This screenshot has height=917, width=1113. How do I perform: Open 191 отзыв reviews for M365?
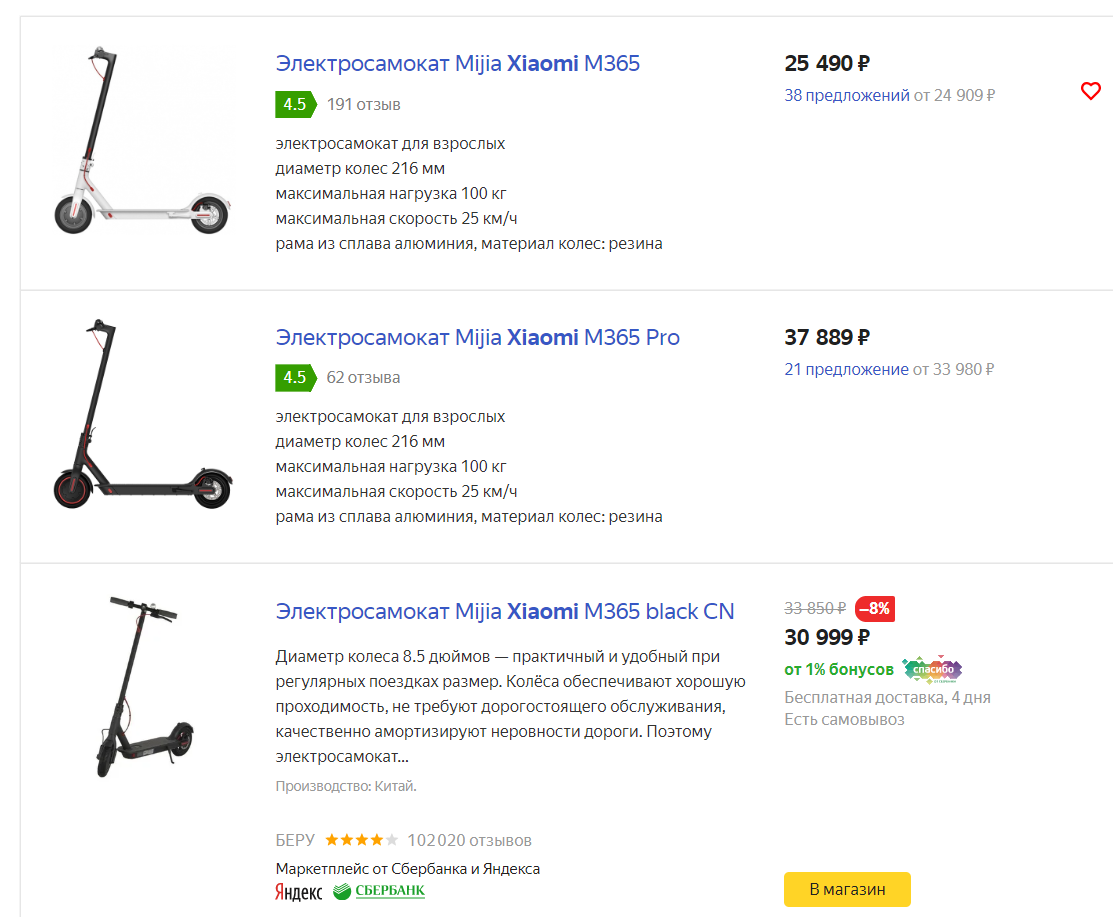tap(363, 104)
